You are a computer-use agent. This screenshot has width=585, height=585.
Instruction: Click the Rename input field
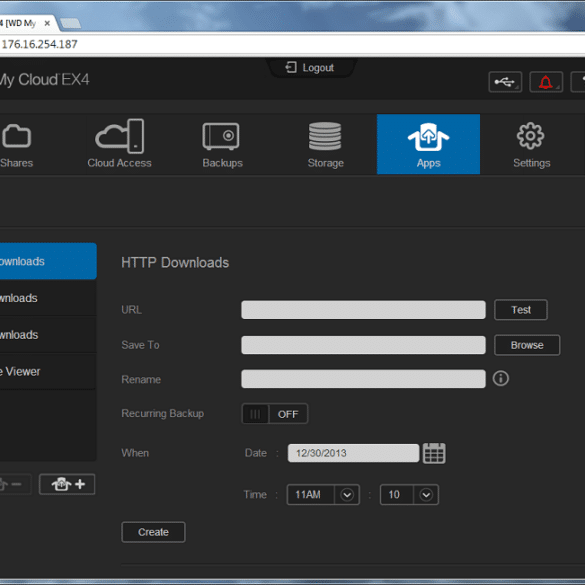pyautogui.click(x=363, y=379)
